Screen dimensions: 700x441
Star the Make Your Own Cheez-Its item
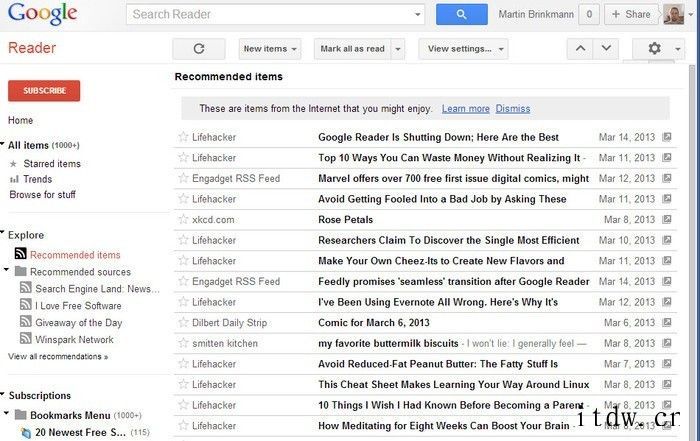click(x=183, y=260)
